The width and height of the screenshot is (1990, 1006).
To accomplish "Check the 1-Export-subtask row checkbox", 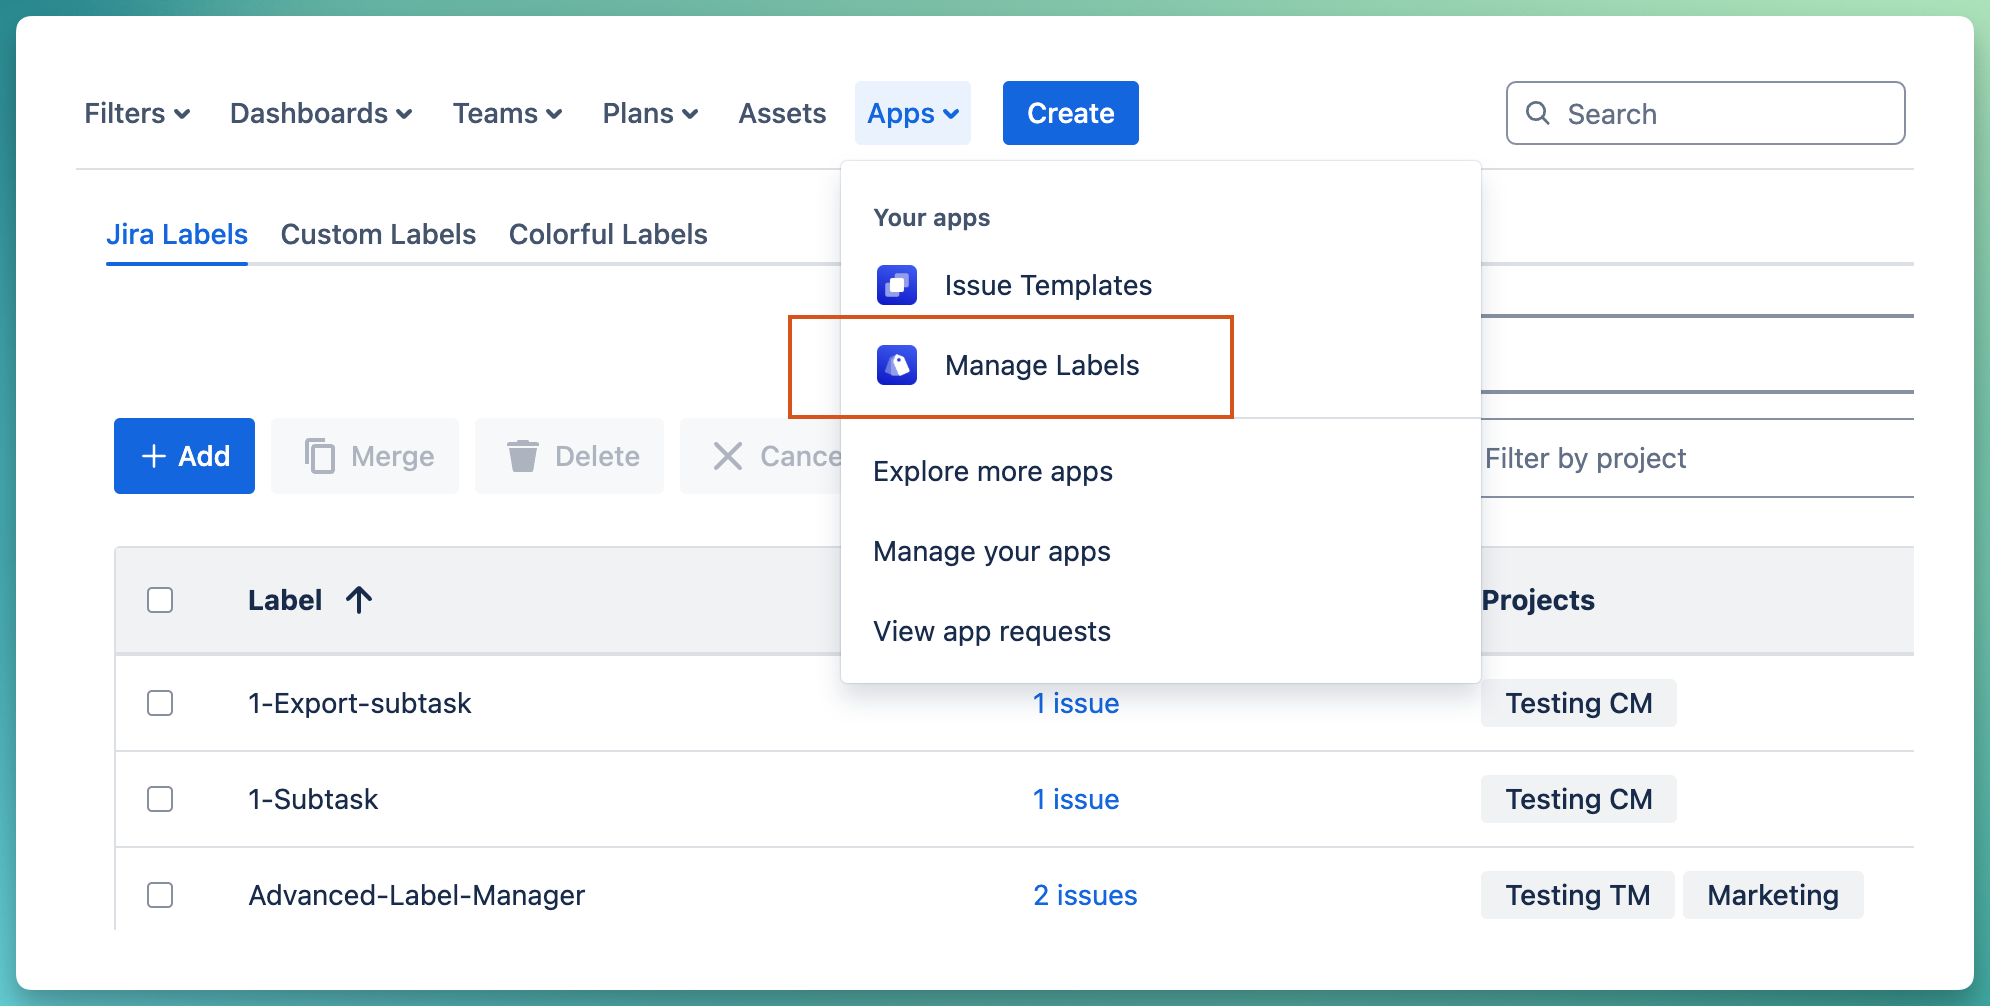I will tap(159, 703).
